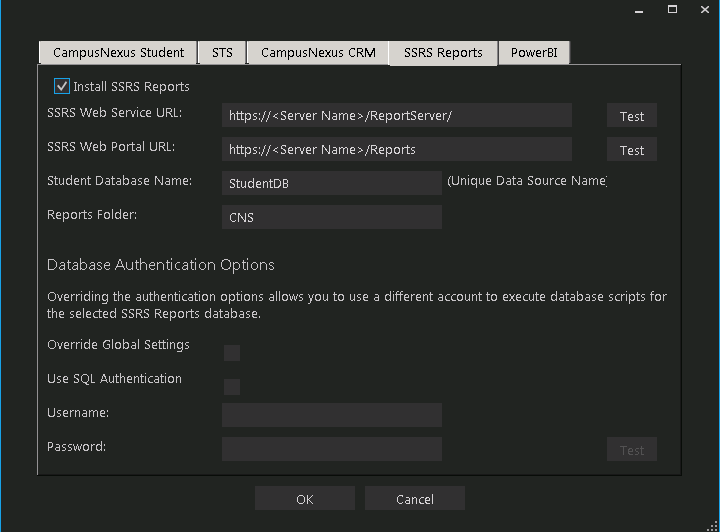This screenshot has width=720, height=532.
Task: Click the Student Database Name label
Action: point(119,181)
